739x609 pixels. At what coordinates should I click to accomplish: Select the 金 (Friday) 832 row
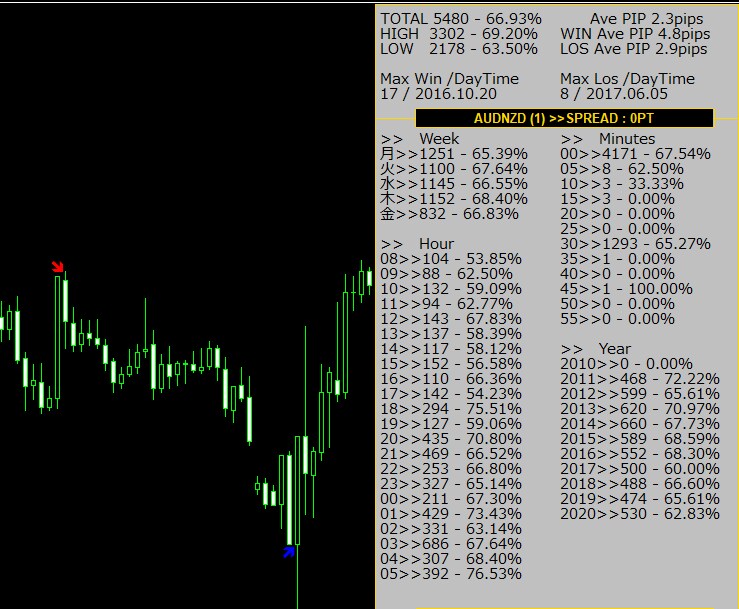[x=449, y=214]
